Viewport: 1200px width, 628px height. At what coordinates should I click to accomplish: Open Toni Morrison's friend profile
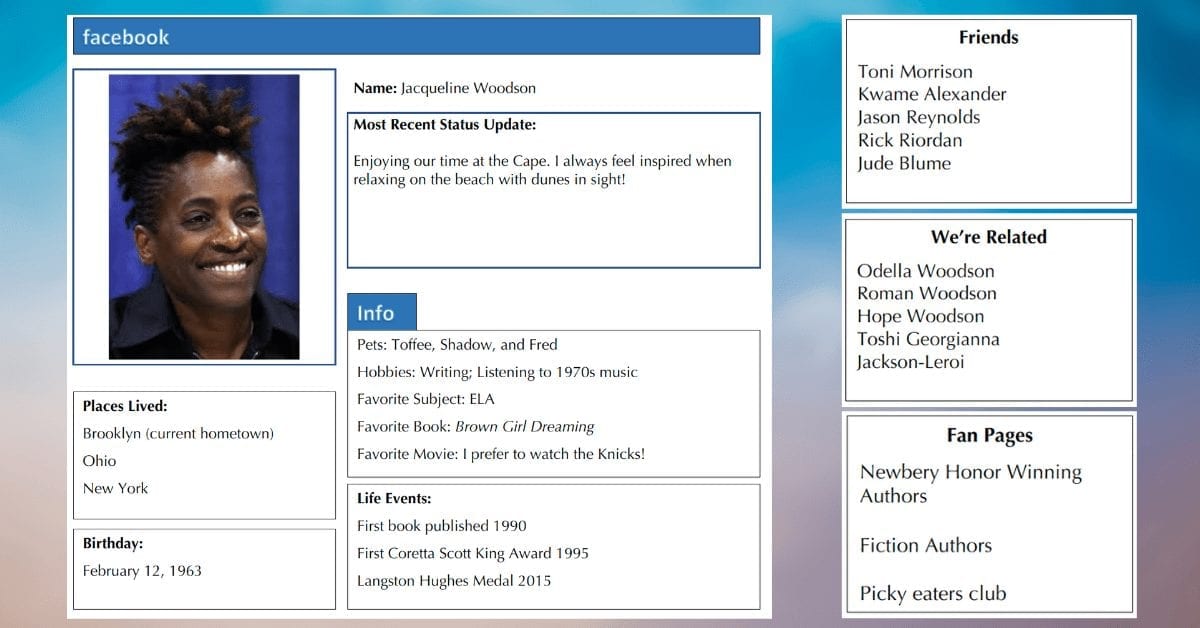(915, 72)
